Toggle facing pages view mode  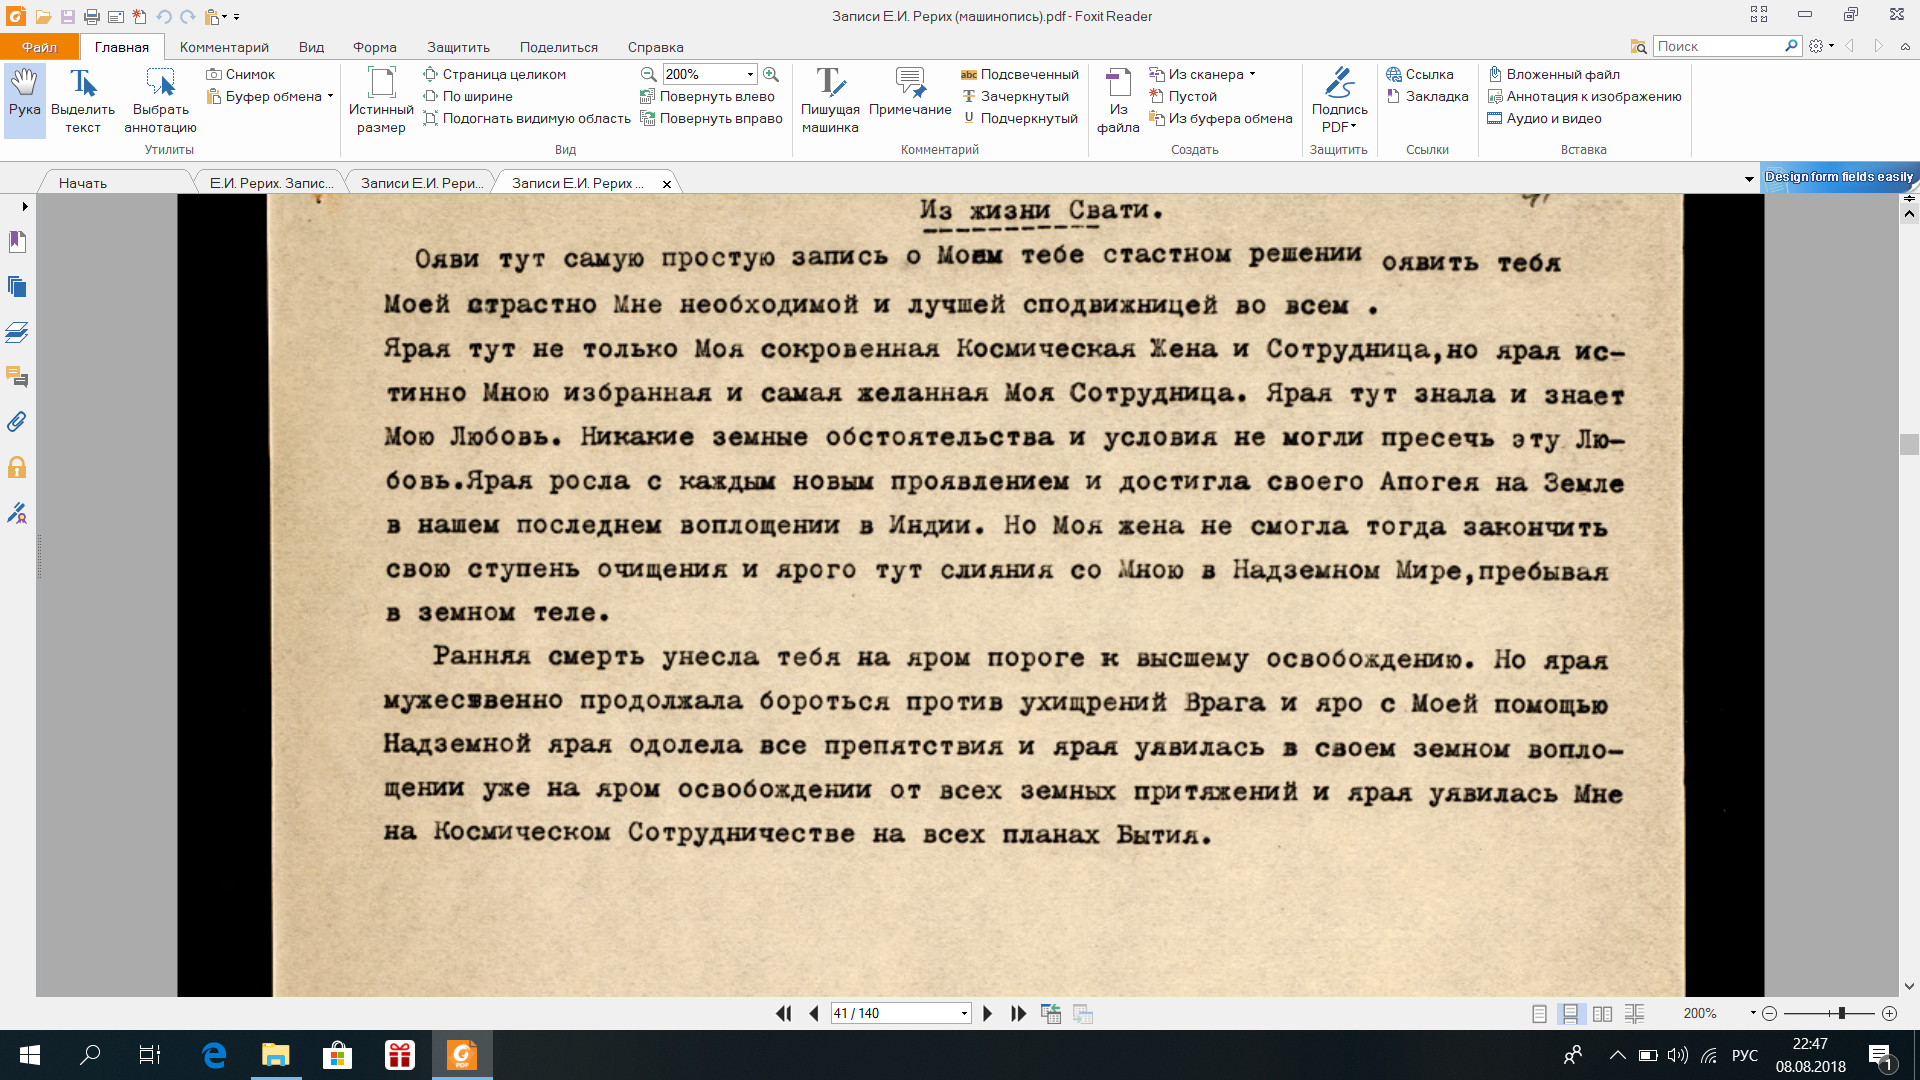click(1602, 1013)
